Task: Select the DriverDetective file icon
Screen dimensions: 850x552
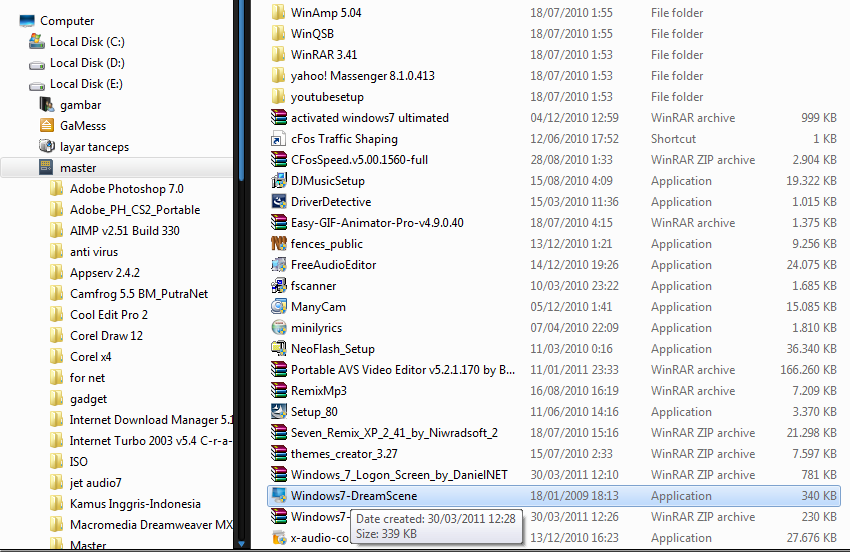Action: (279, 202)
